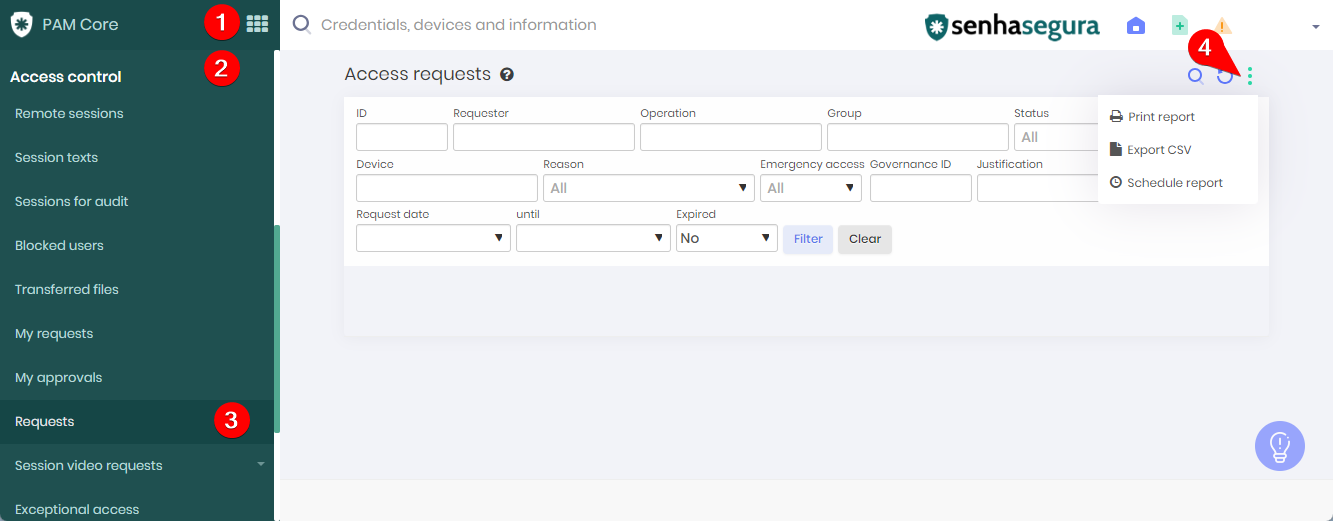Open the Expired dropdown set to No
This screenshot has width=1333, height=521.
[727, 238]
